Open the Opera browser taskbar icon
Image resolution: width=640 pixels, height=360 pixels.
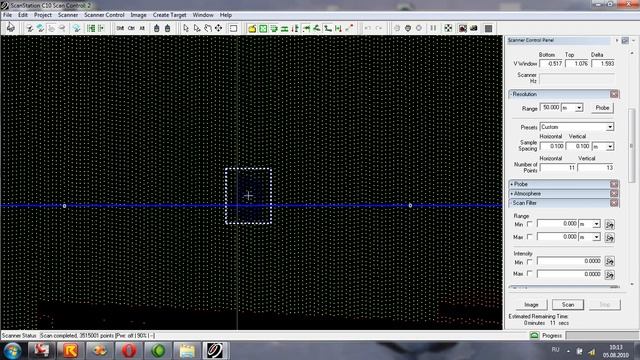(x=129, y=351)
